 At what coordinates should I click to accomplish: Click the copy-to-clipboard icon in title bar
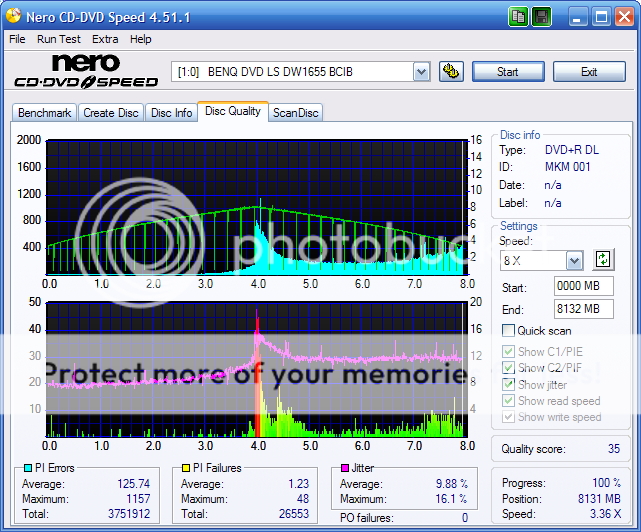tap(518, 17)
